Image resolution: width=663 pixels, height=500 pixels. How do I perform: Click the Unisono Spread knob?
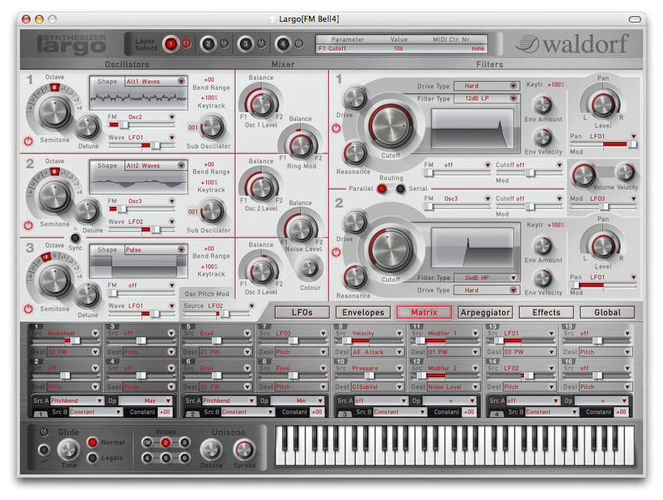click(244, 450)
